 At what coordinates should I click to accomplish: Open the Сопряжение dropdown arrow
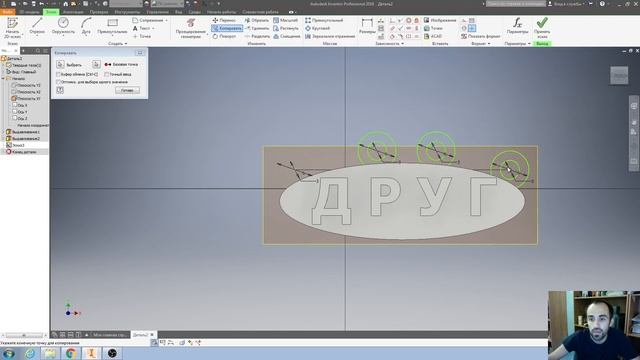[x=167, y=20]
